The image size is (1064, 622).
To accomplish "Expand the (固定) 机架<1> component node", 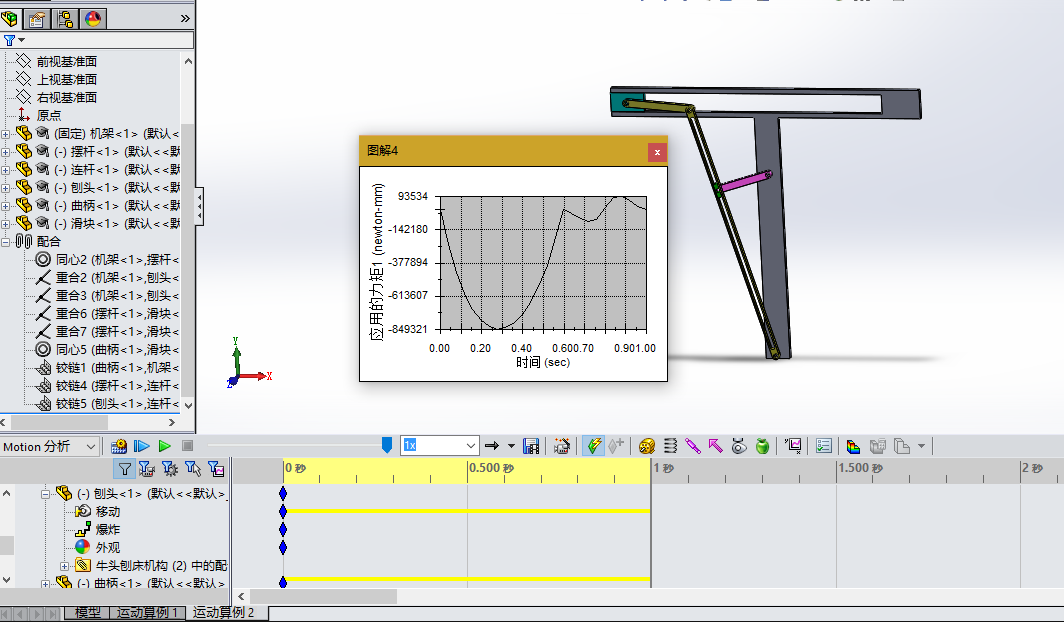I will (5, 134).
